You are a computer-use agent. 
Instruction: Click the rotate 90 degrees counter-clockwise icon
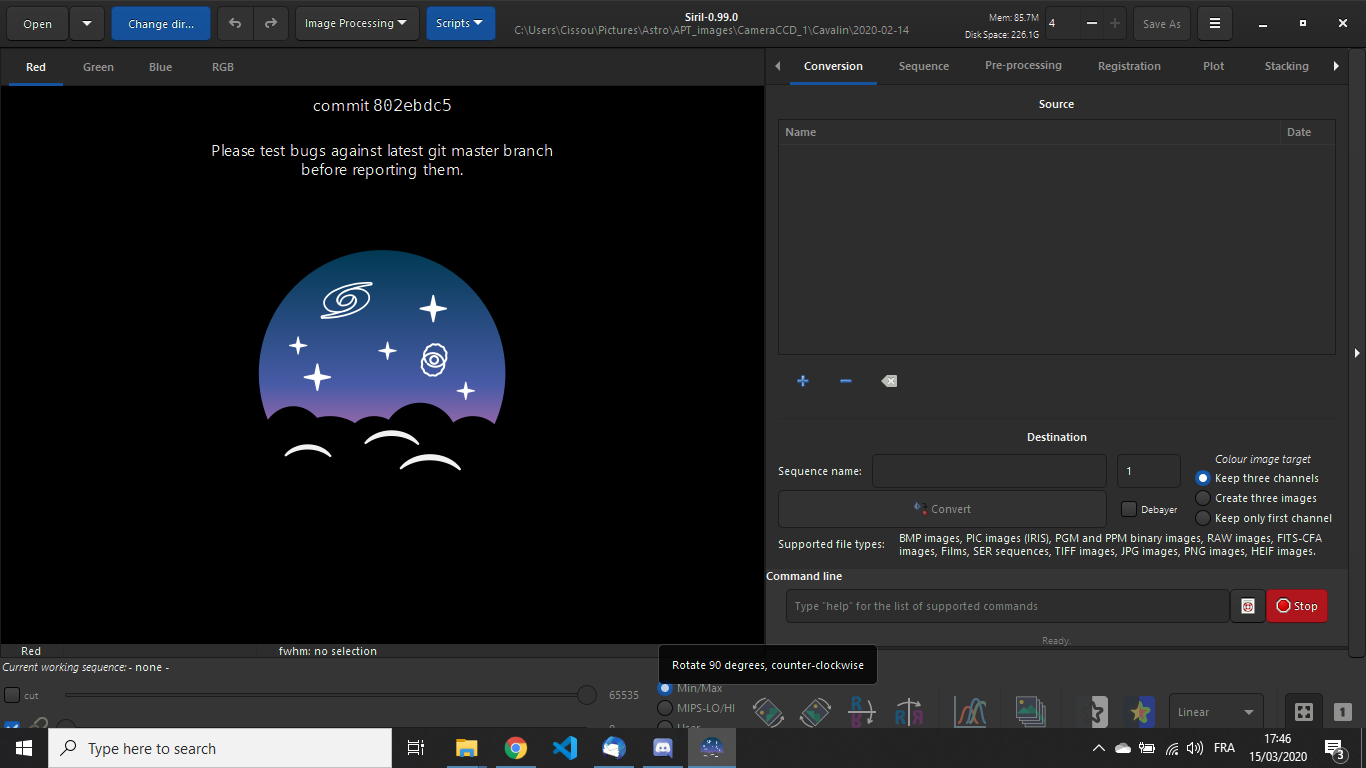[768, 711]
